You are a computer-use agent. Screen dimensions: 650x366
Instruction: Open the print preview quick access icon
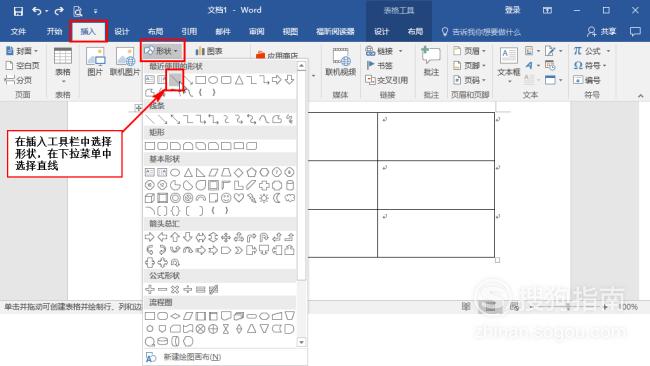pos(78,11)
